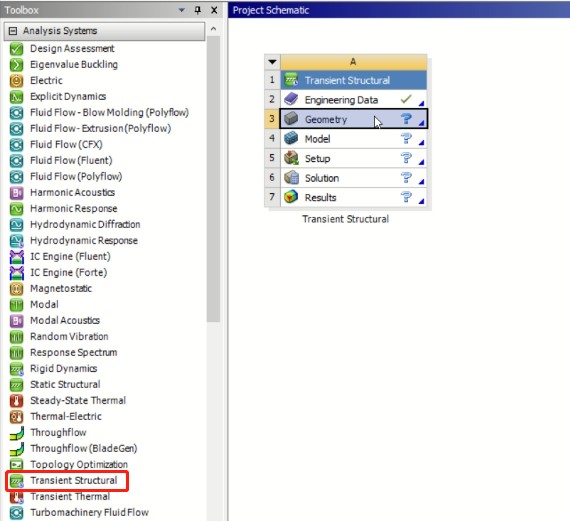
Task: Select the Transient Structural header cell
Action: [353, 80]
